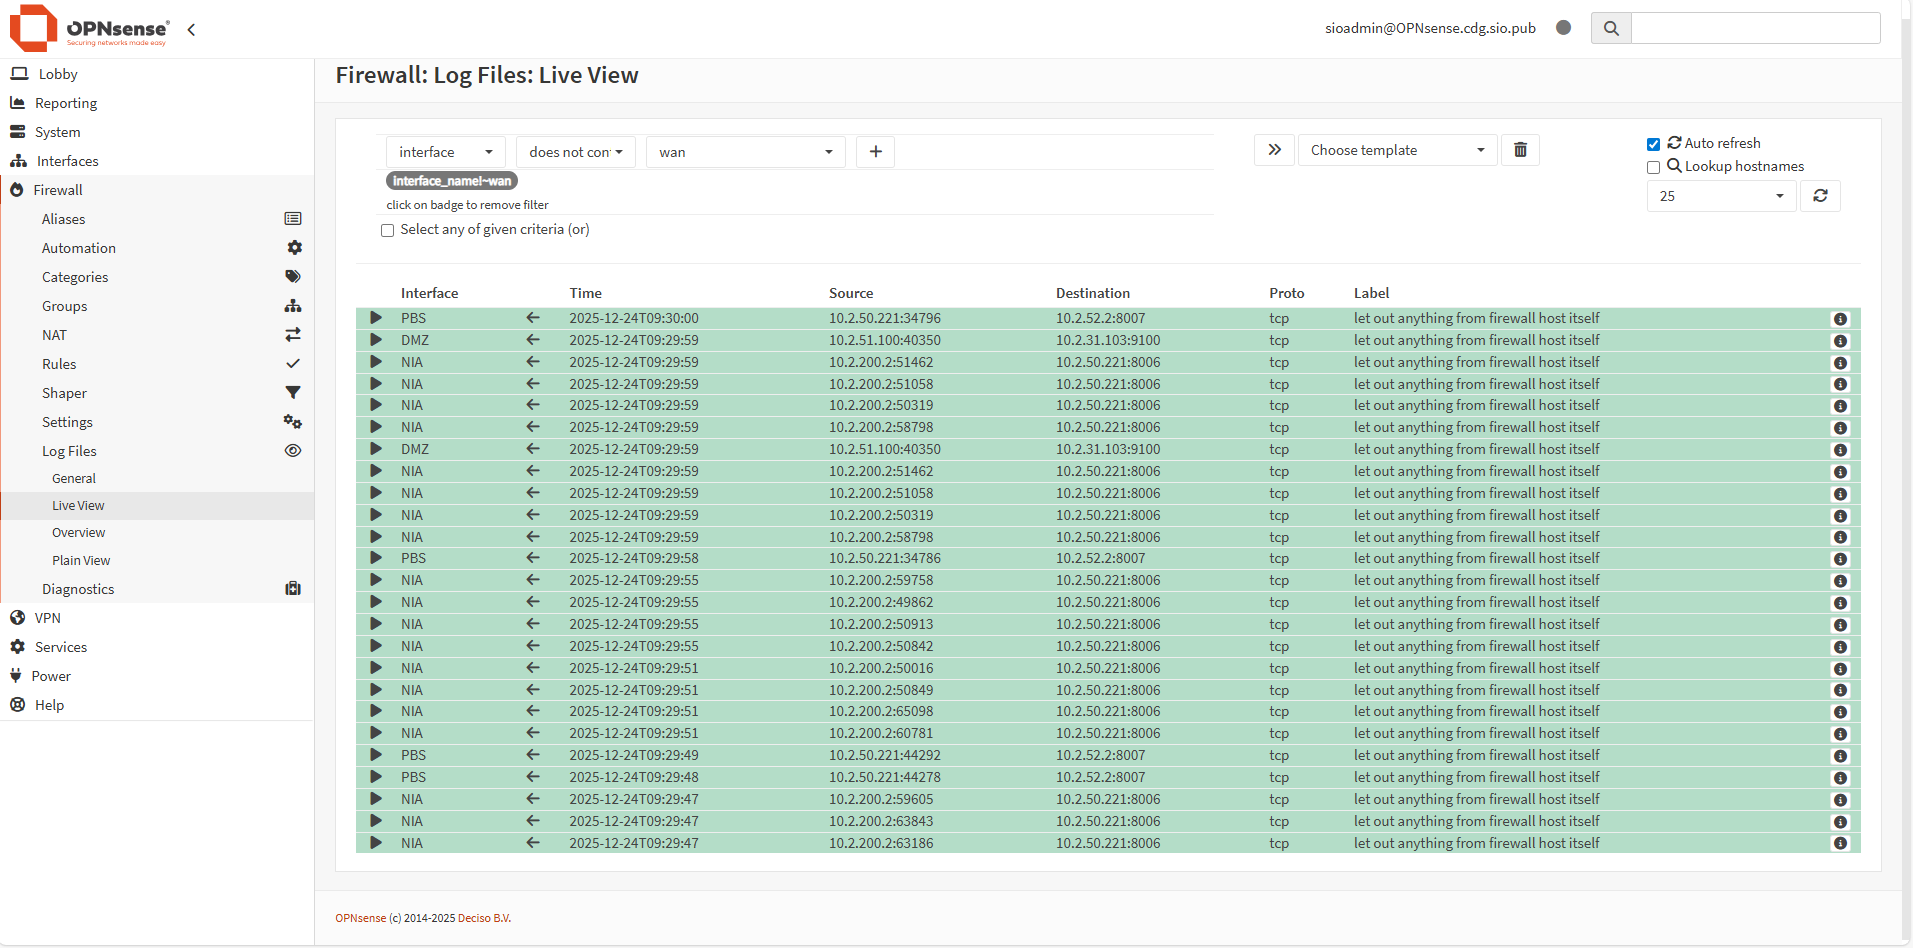Click the plus icon to add filter
The width and height of the screenshot is (1913, 948).
pos(875,152)
